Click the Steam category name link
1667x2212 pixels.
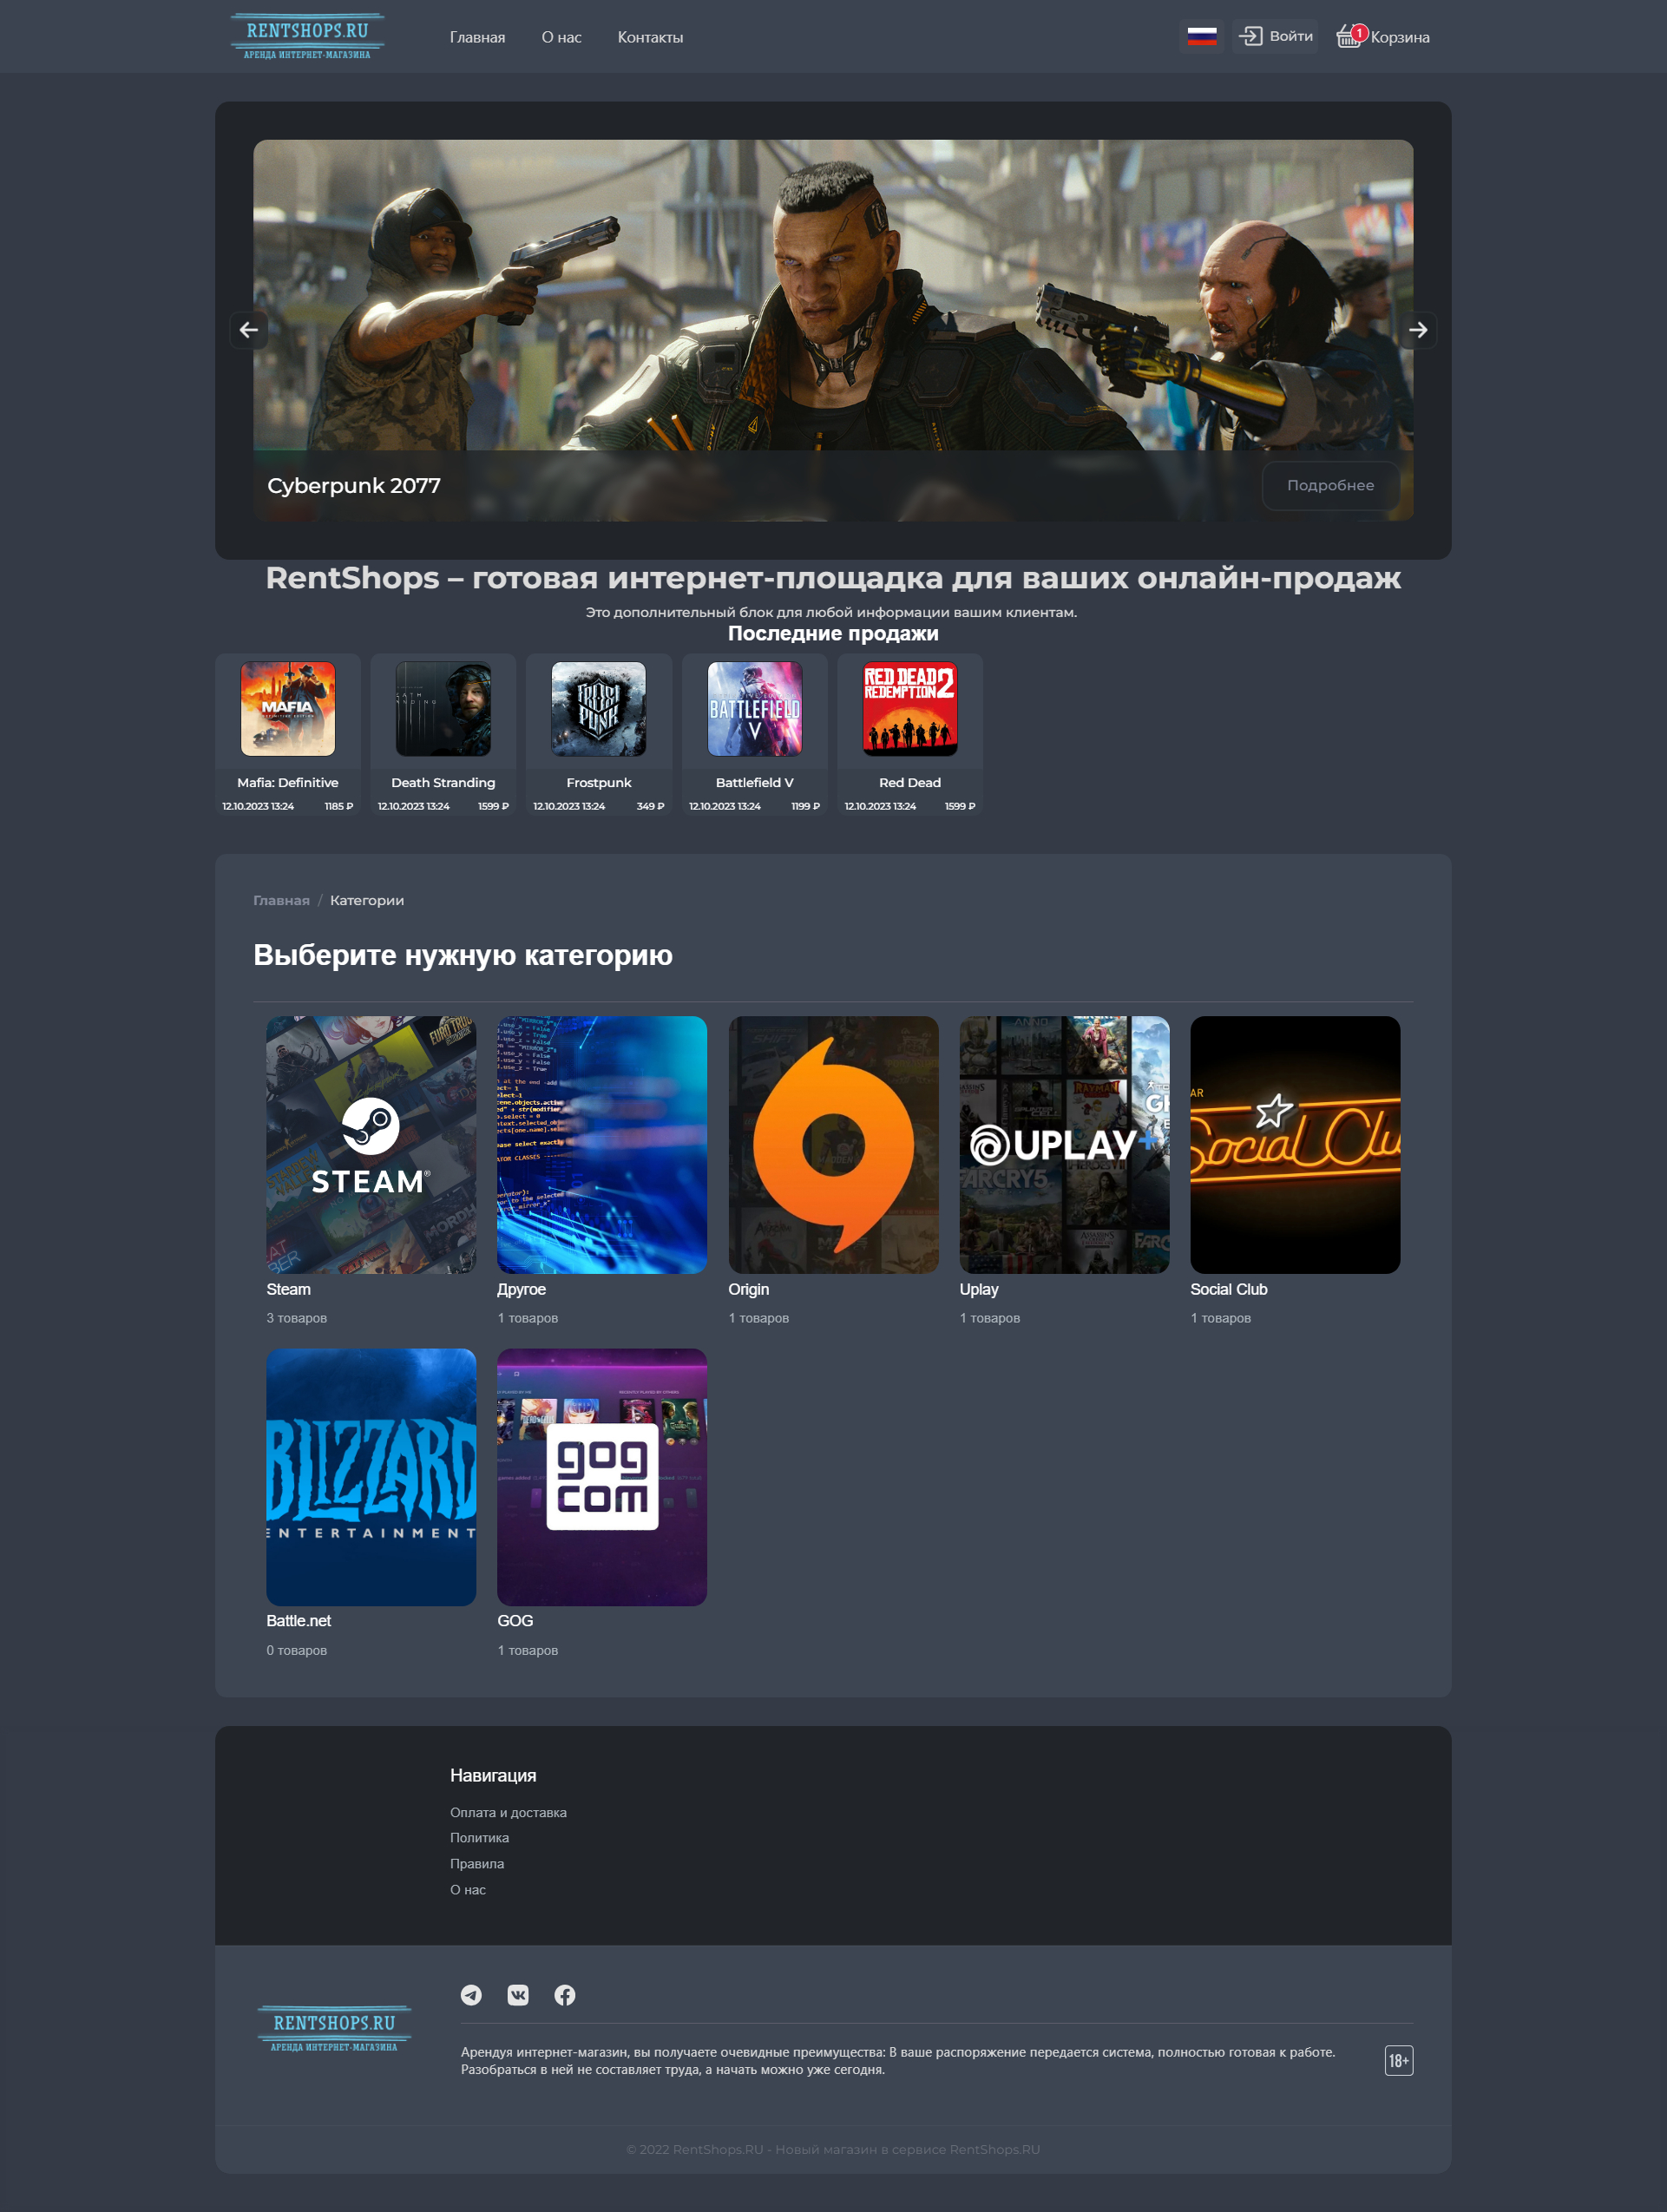pyautogui.click(x=288, y=1290)
